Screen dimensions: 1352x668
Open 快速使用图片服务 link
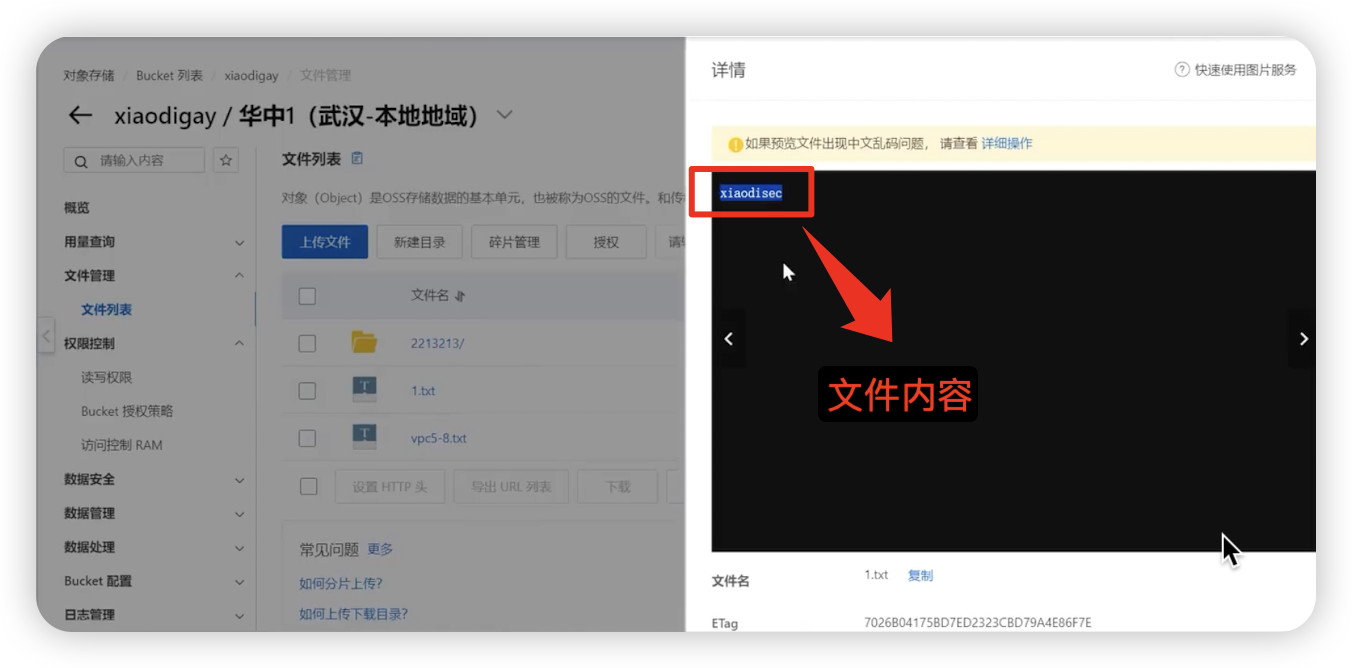click(1246, 70)
